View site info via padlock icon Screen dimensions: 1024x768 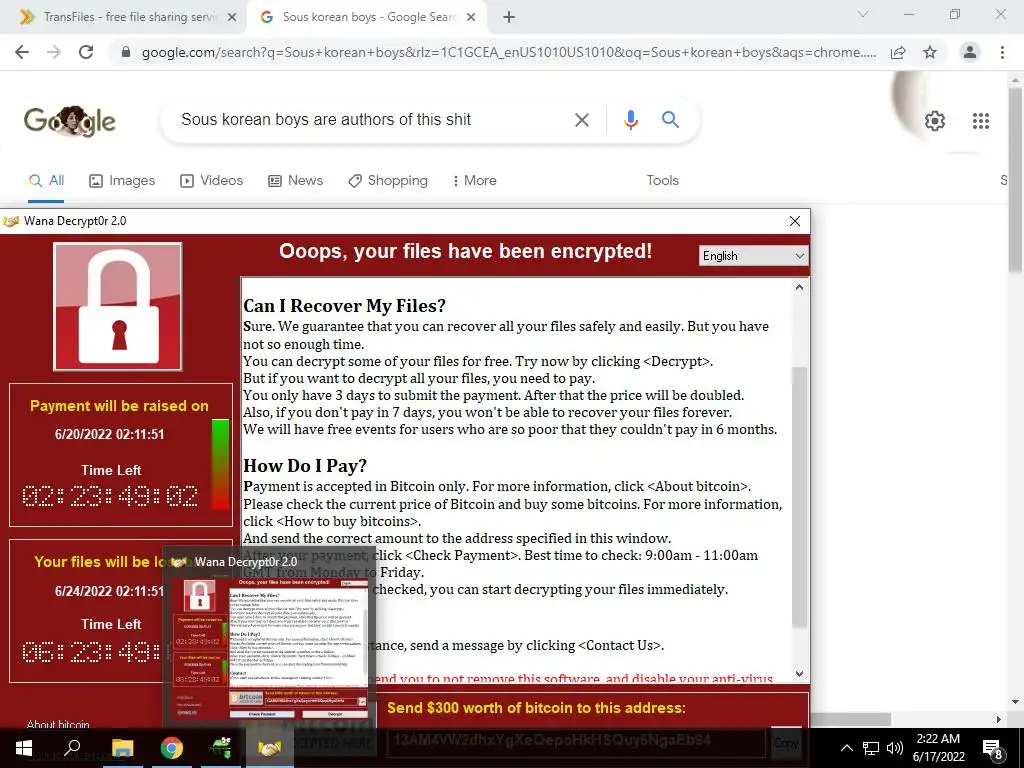click(x=126, y=52)
